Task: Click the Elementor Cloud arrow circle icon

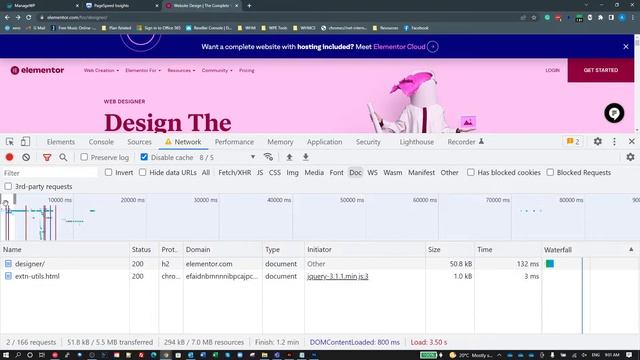Action: (433, 47)
